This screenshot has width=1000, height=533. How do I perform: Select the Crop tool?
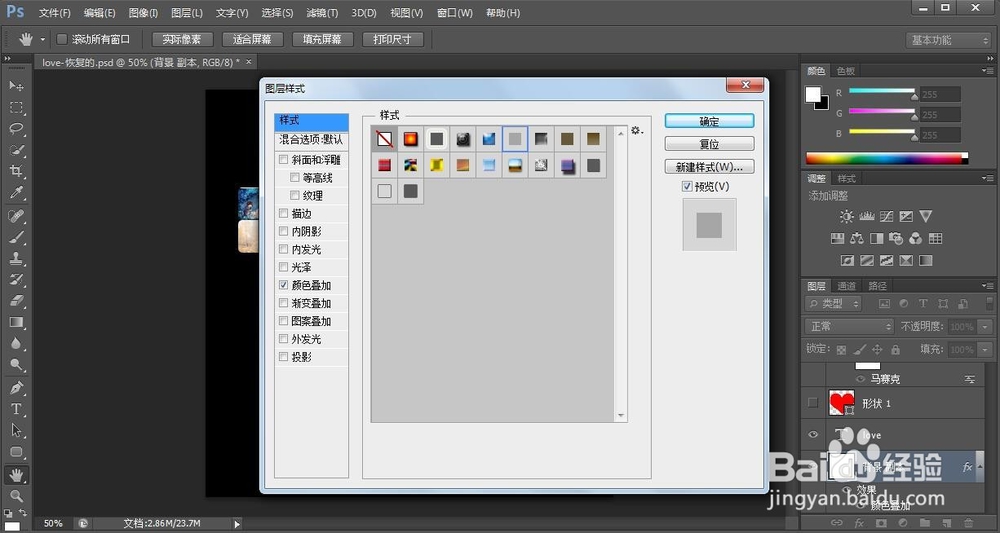coord(16,171)
